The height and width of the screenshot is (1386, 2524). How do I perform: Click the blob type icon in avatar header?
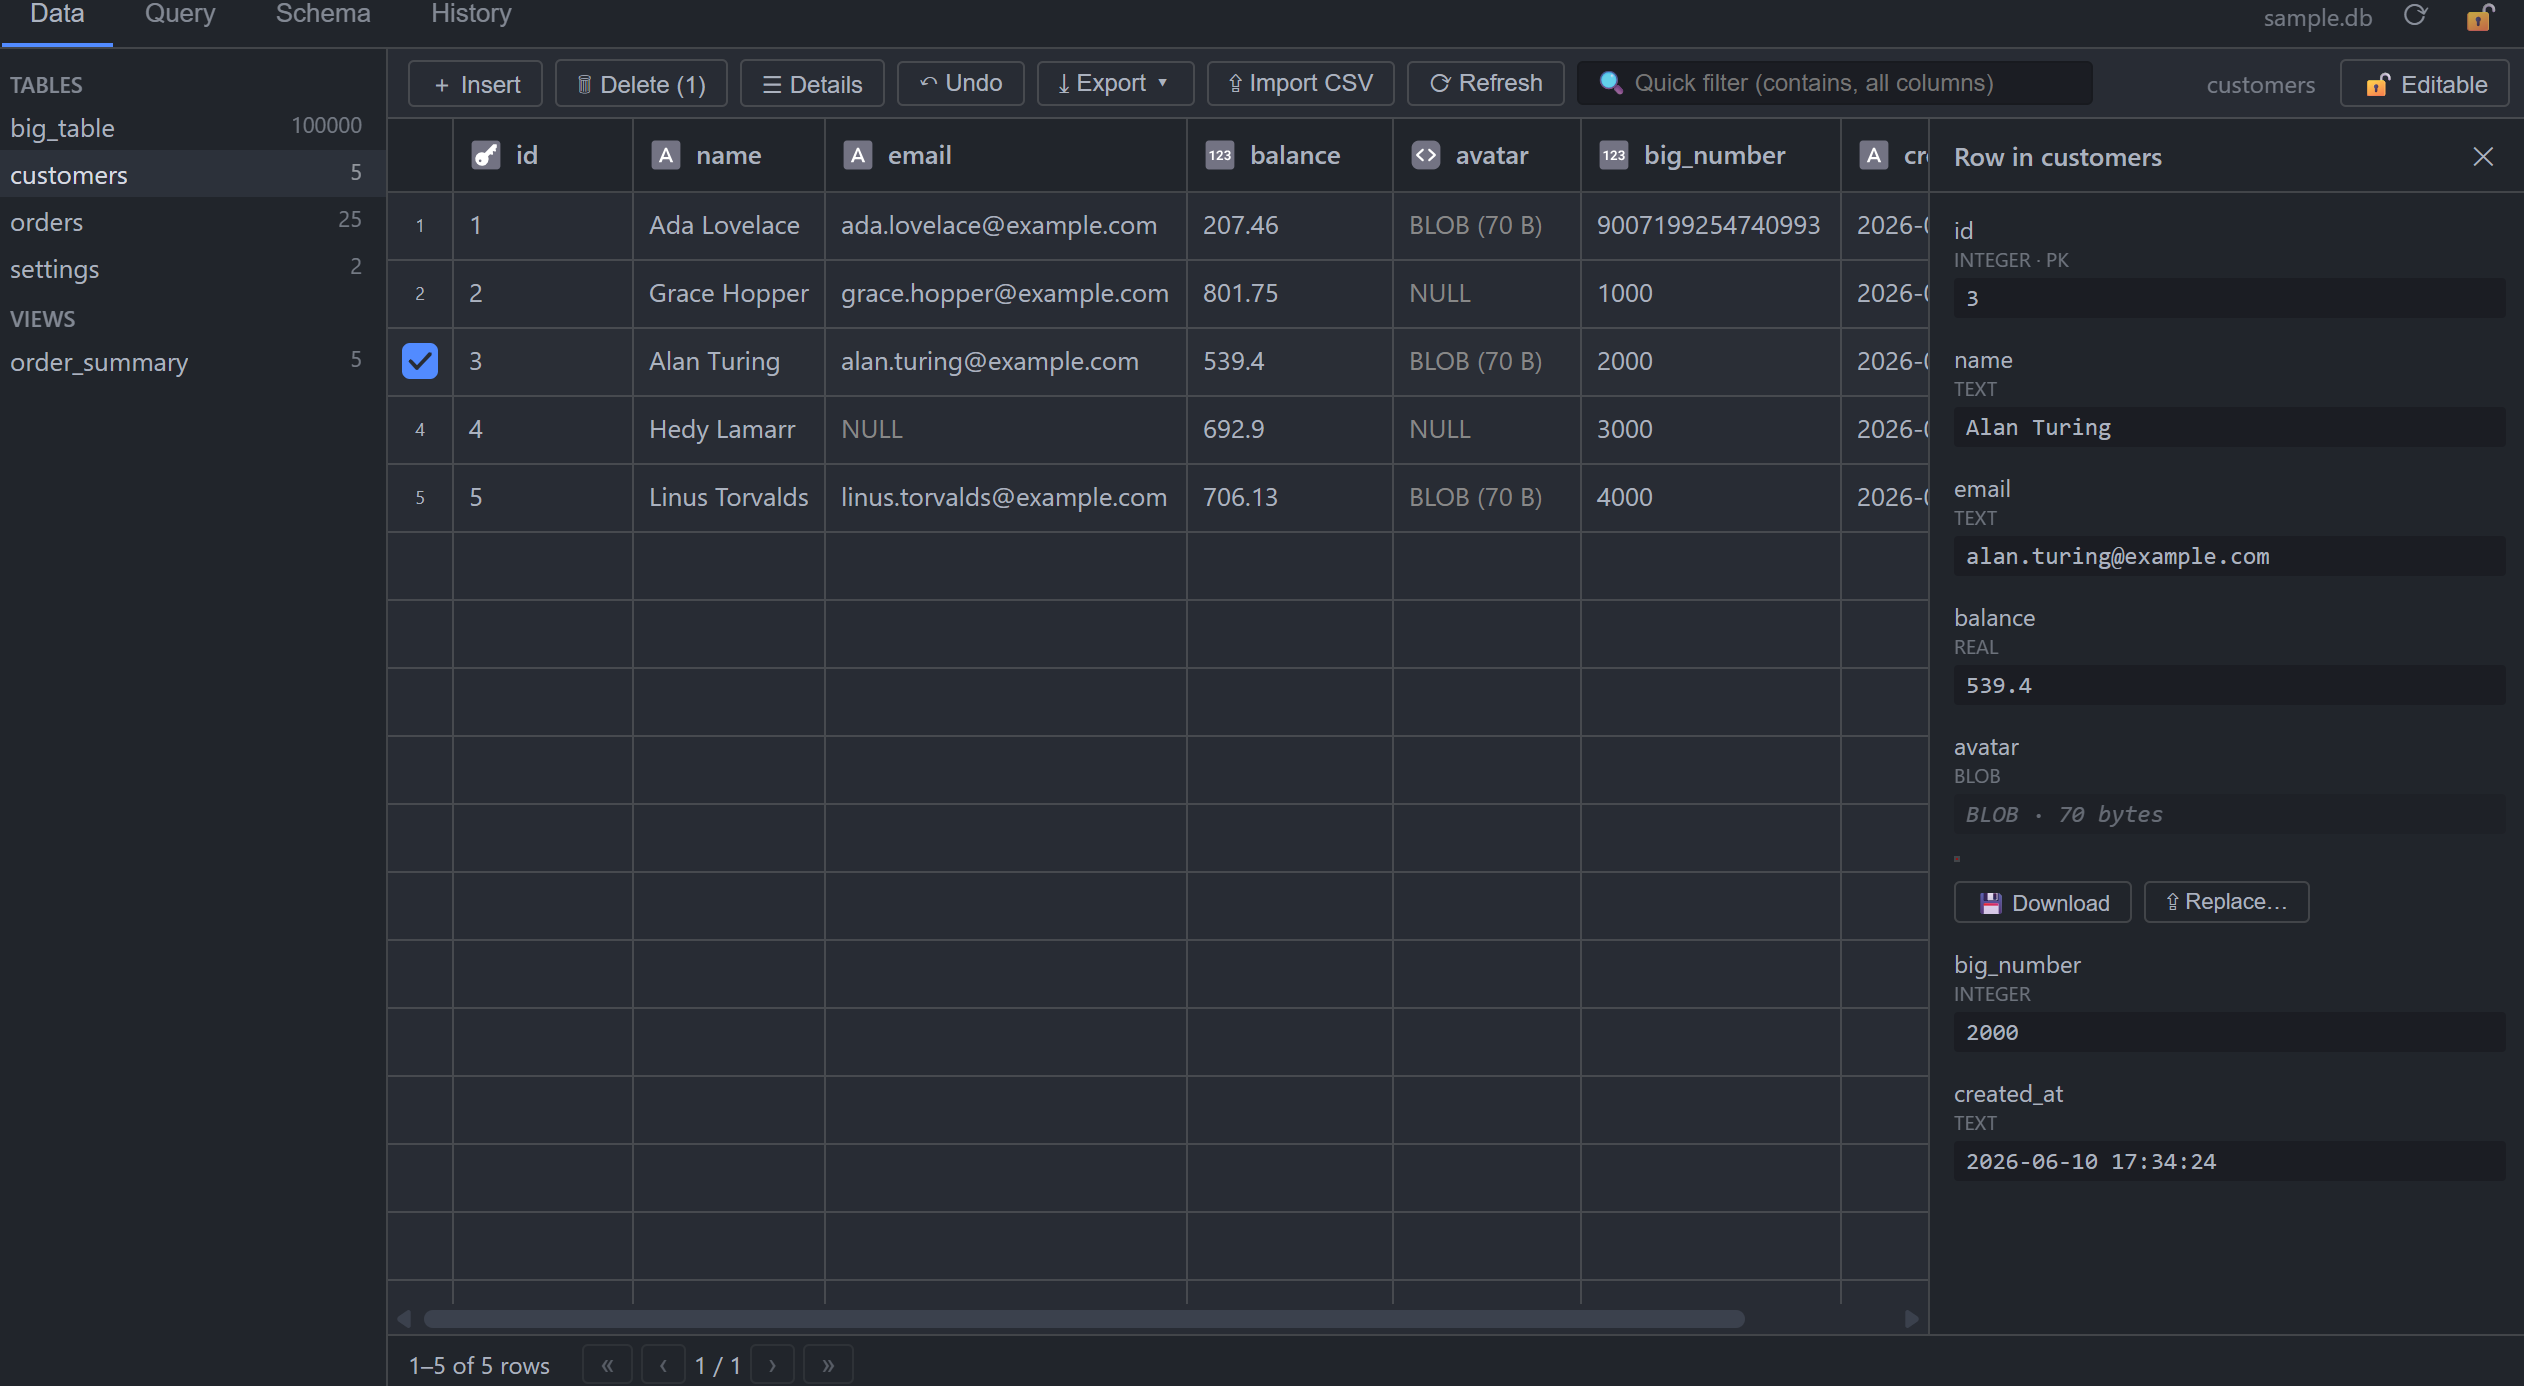tap(1426, 155)
